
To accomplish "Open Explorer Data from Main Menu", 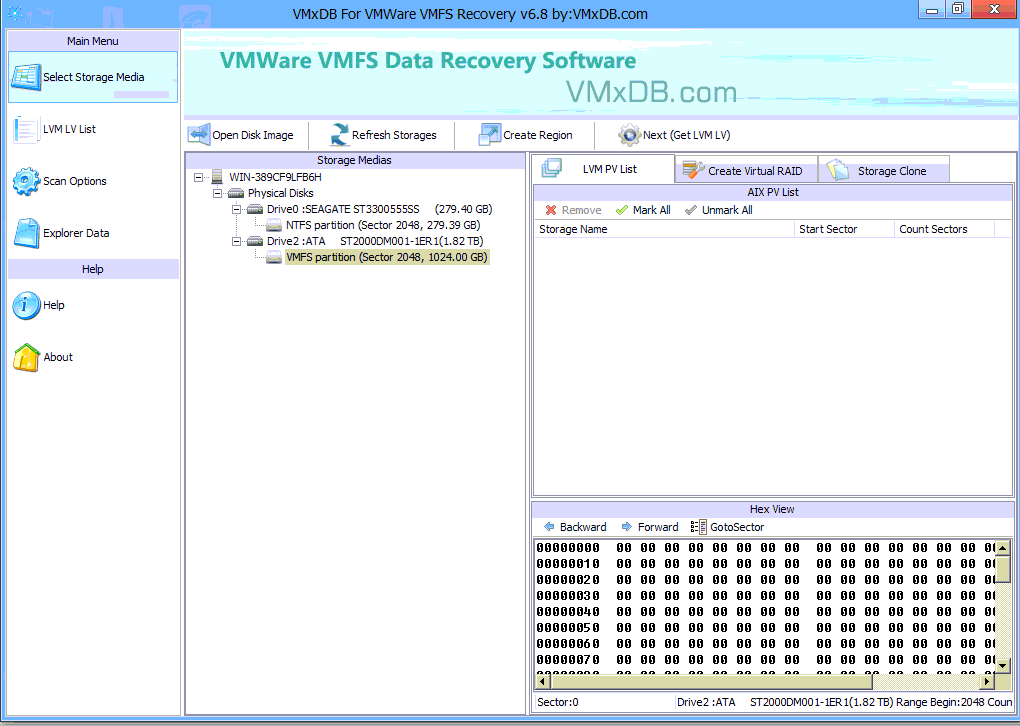I will [x=92, y=233].
